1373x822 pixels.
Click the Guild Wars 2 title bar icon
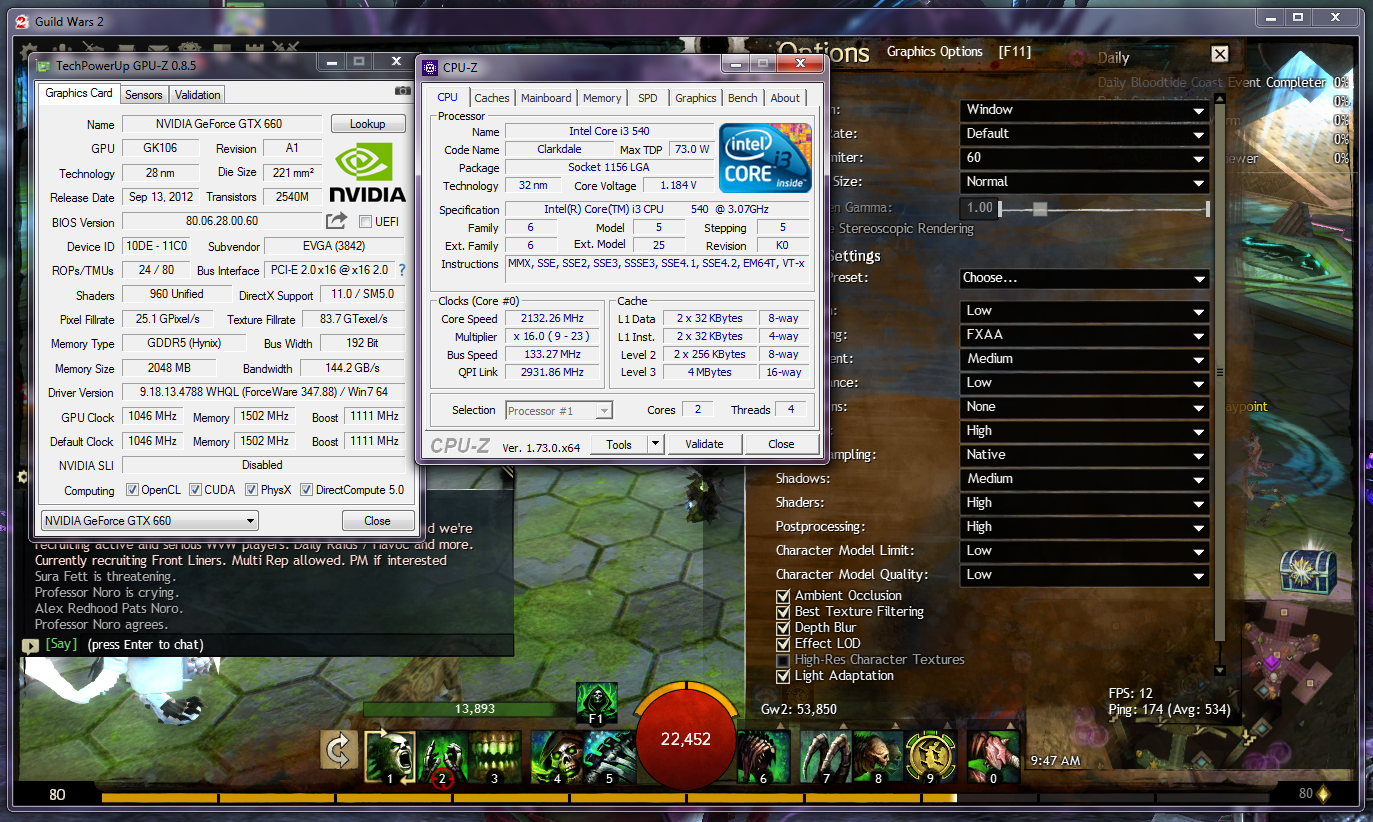22,20
